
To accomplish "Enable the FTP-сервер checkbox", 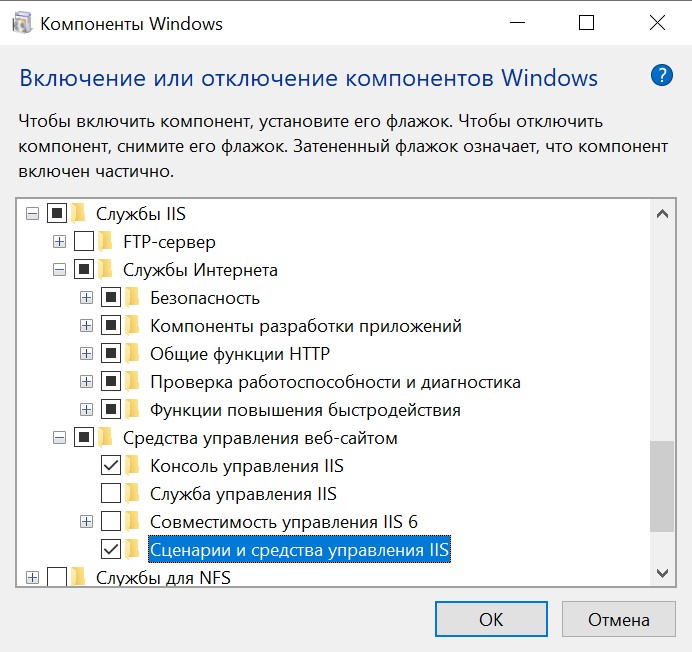I will (x=84, y=241).
